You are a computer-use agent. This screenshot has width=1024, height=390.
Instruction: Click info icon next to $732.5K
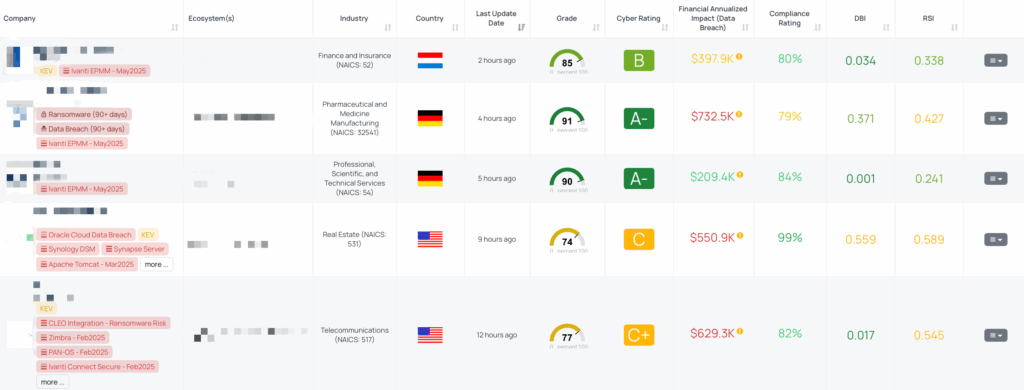pyautogui.click(x=739, y=114)
